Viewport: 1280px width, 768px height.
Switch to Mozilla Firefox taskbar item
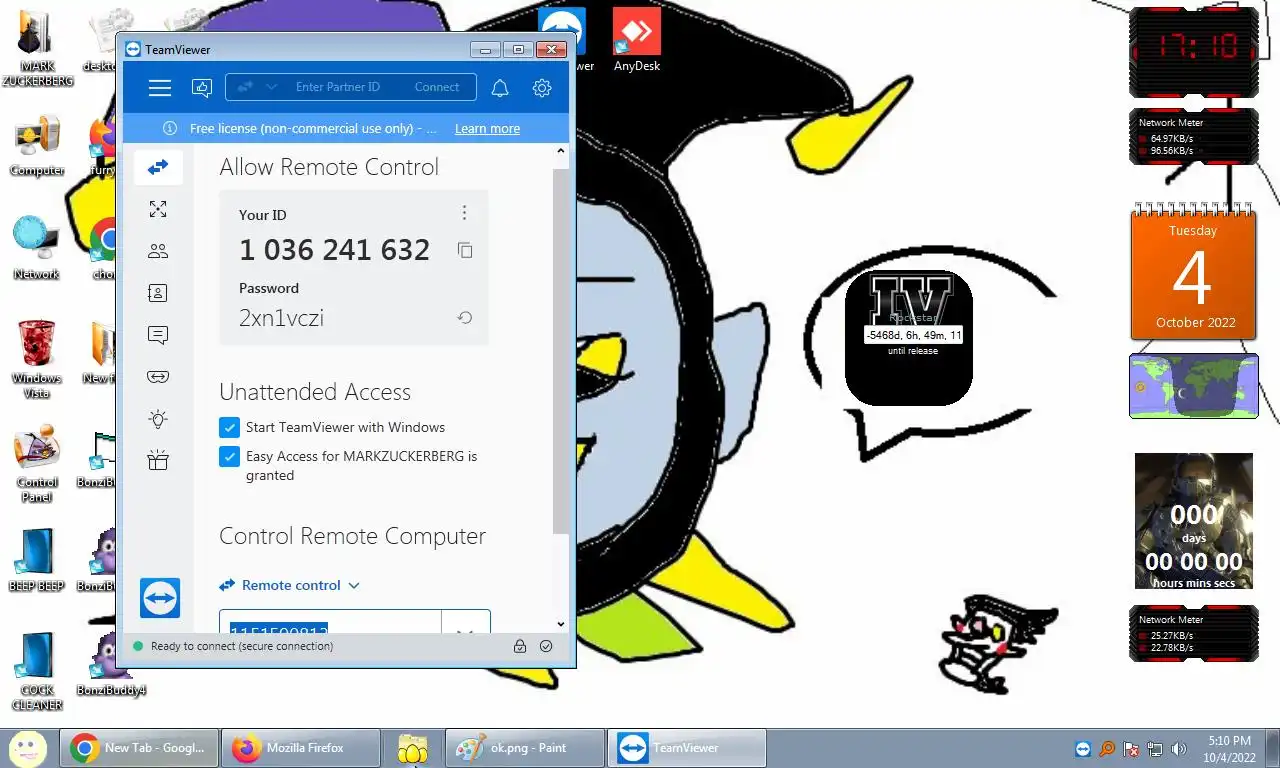(300, 748)
